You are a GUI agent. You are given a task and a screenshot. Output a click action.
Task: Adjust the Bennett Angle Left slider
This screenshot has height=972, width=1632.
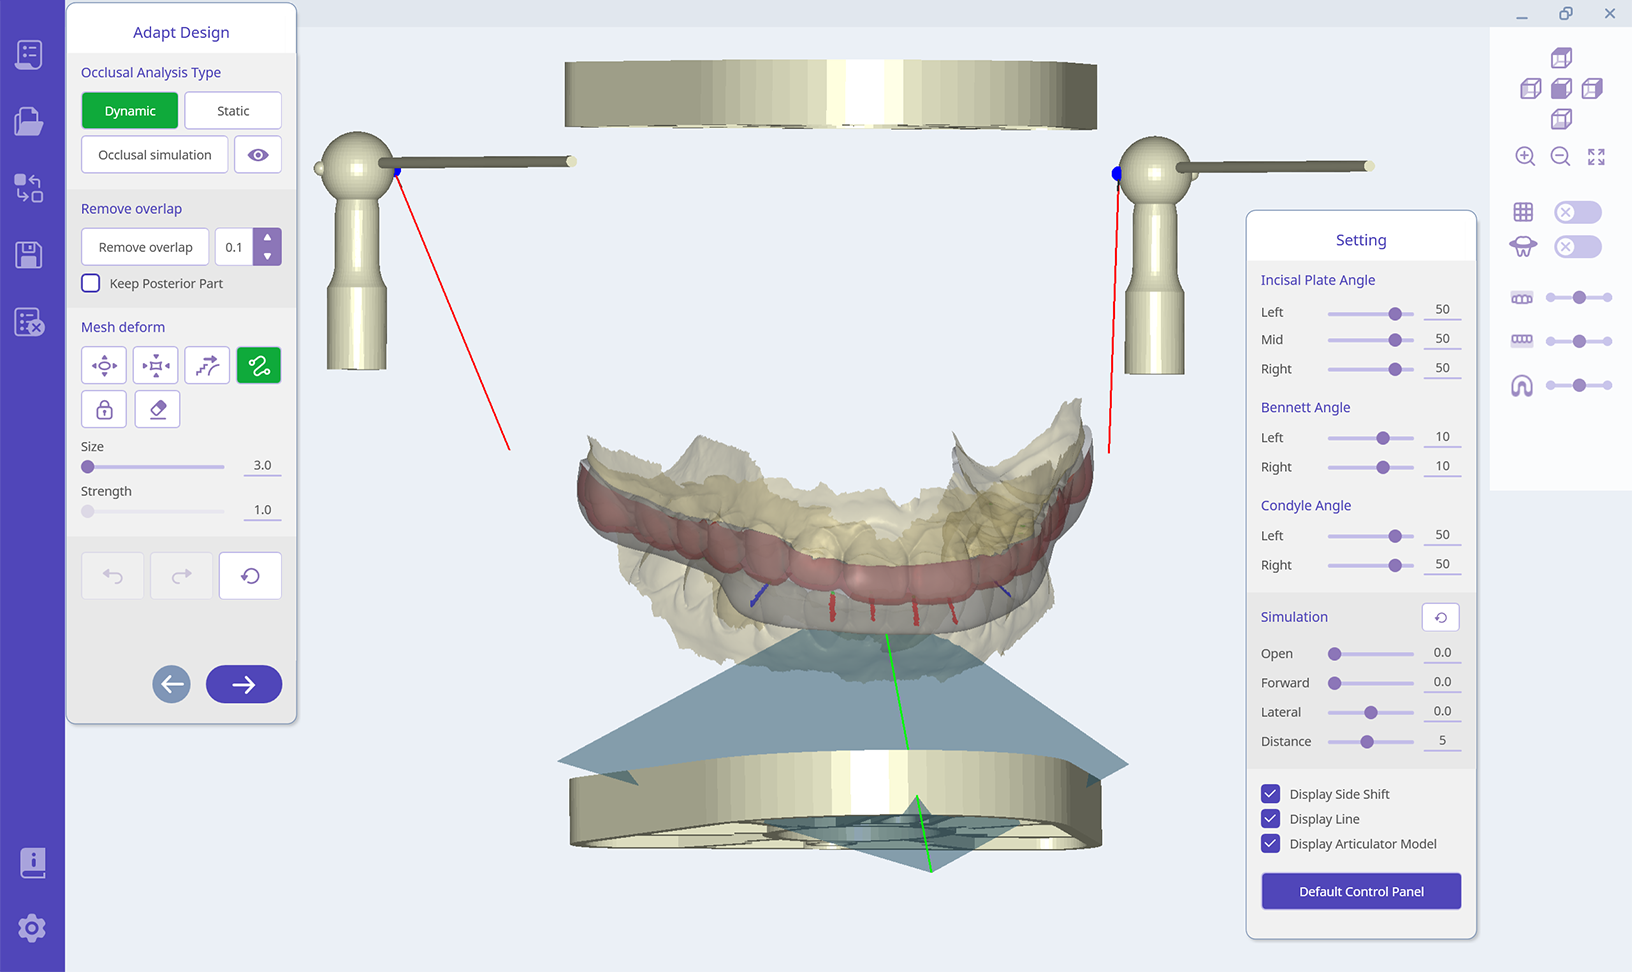point(1383,438)
